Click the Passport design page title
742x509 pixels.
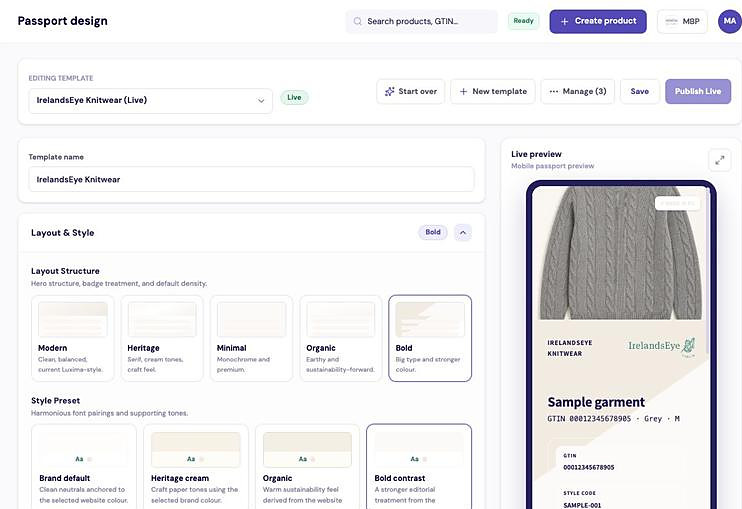click(62, 21)
